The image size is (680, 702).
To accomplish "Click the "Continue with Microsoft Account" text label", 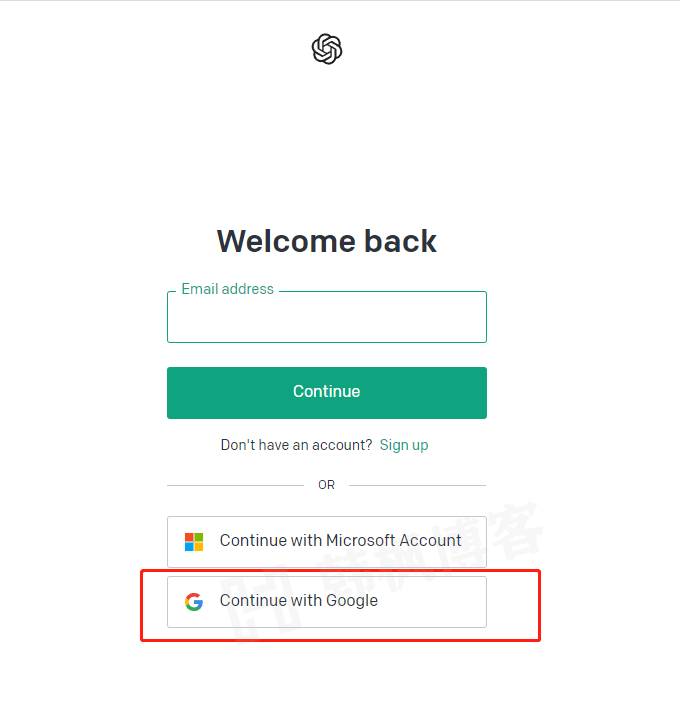I will click(341, 541).
